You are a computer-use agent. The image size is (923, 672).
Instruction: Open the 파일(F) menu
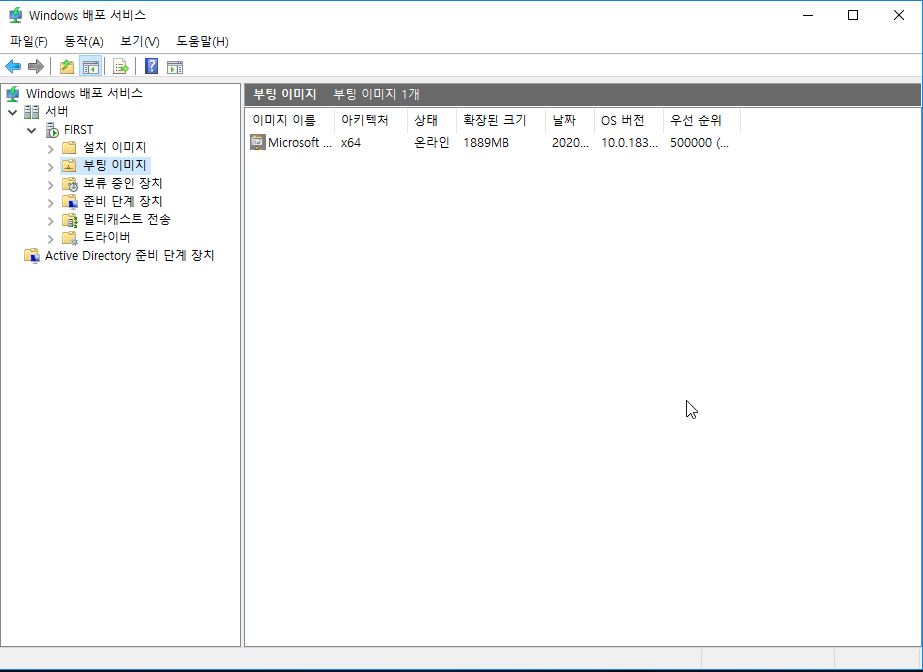point(29,41)
